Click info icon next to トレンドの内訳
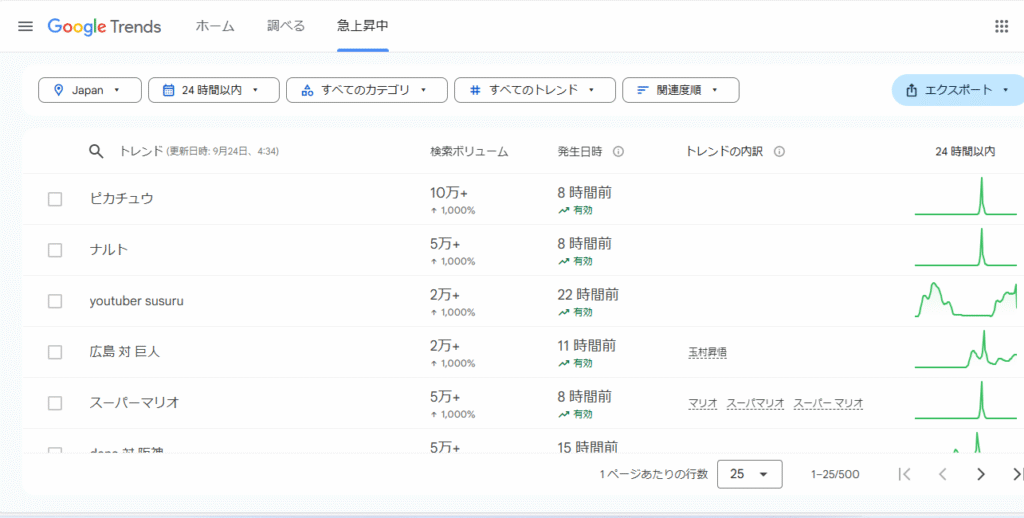This screenshot has height=518, width=1024. [779, 152]
